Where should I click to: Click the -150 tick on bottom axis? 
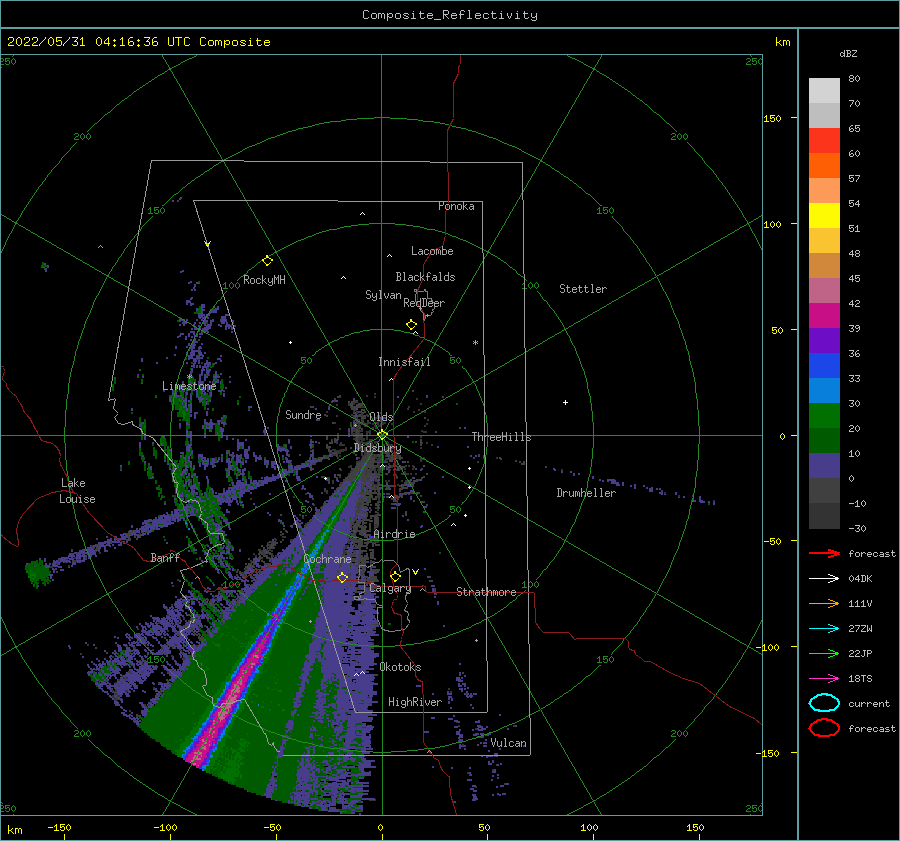59,827
